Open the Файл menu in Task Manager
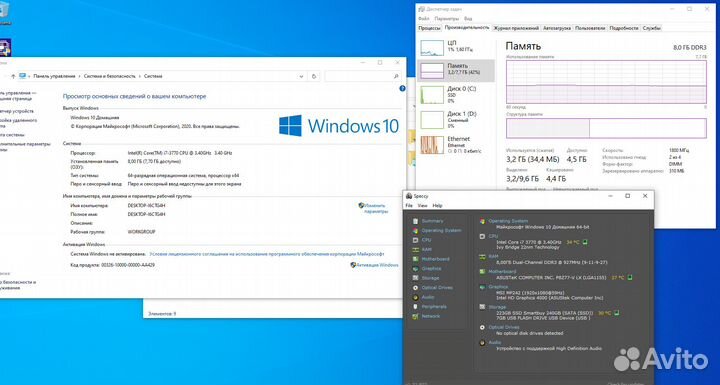The height and width of the screenshot is (385, 720). [423, 19]
